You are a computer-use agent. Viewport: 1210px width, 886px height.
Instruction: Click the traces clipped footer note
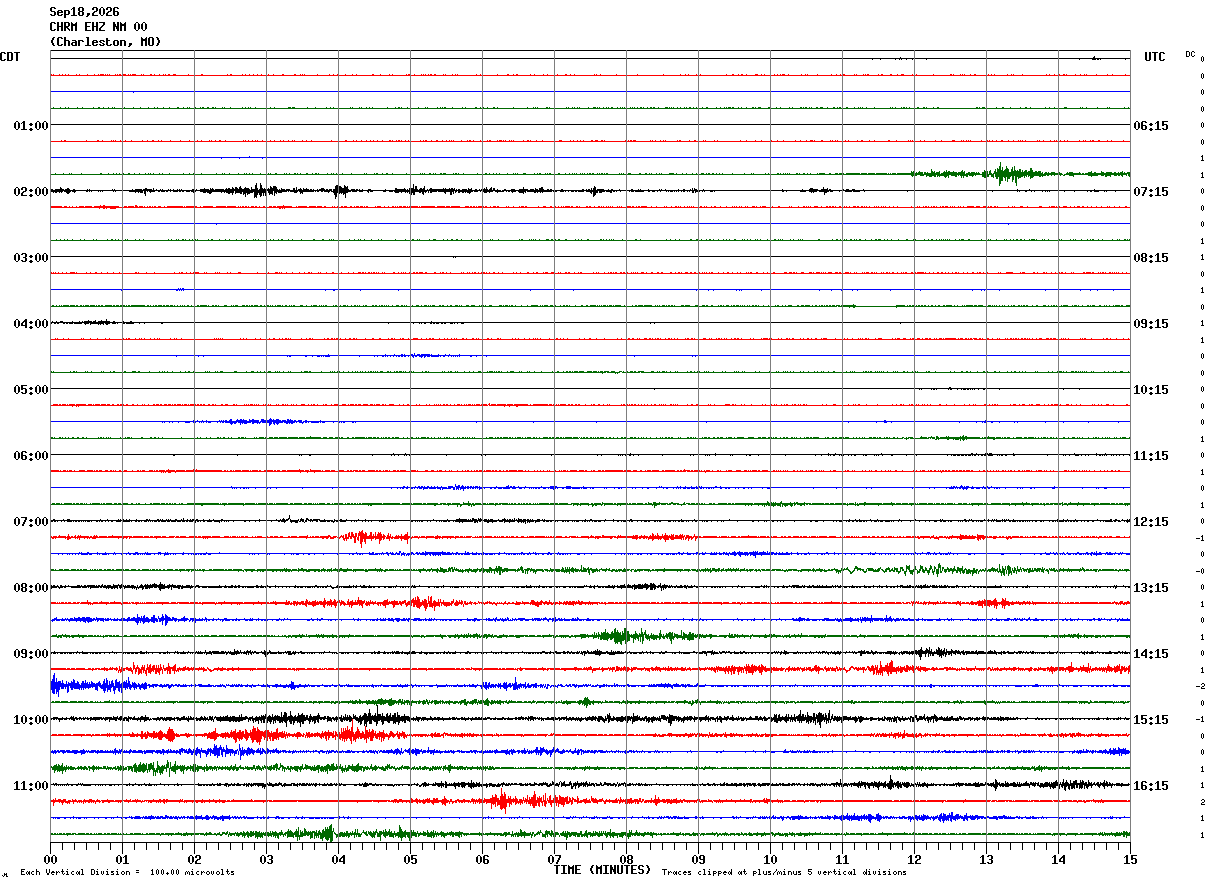point(784,872)
